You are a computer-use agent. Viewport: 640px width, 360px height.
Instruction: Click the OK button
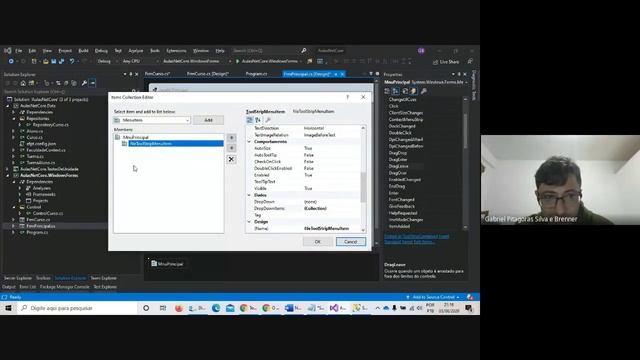pyautogui.click(x=318, y=242)
